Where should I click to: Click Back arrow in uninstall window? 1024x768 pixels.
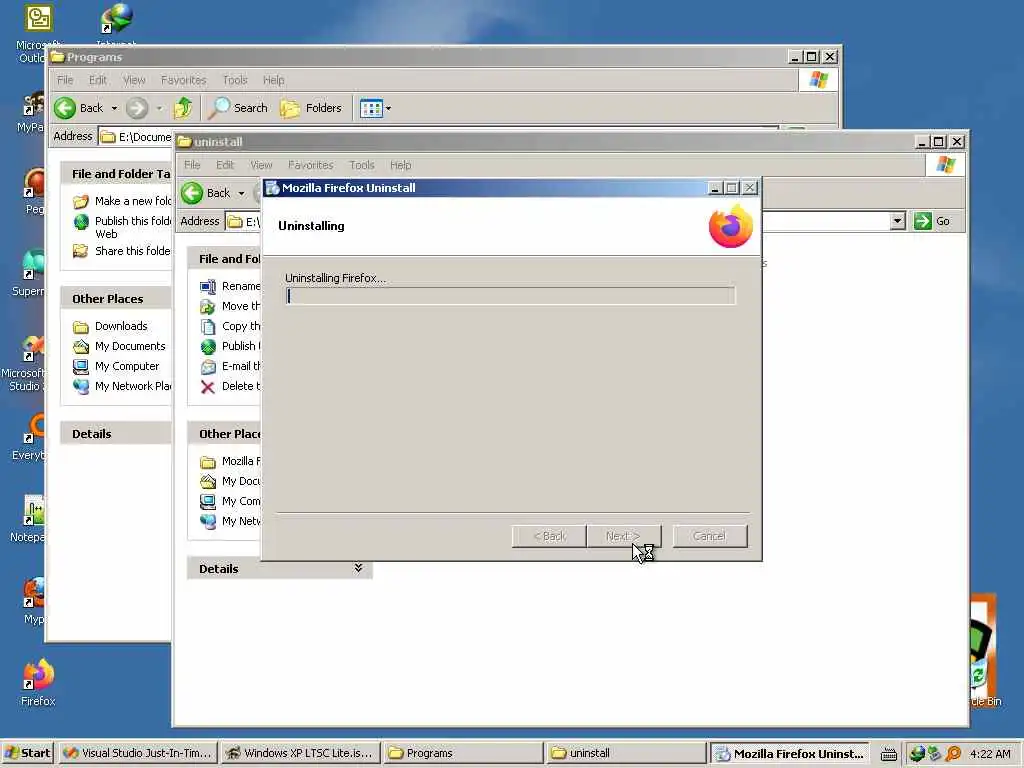193,193
